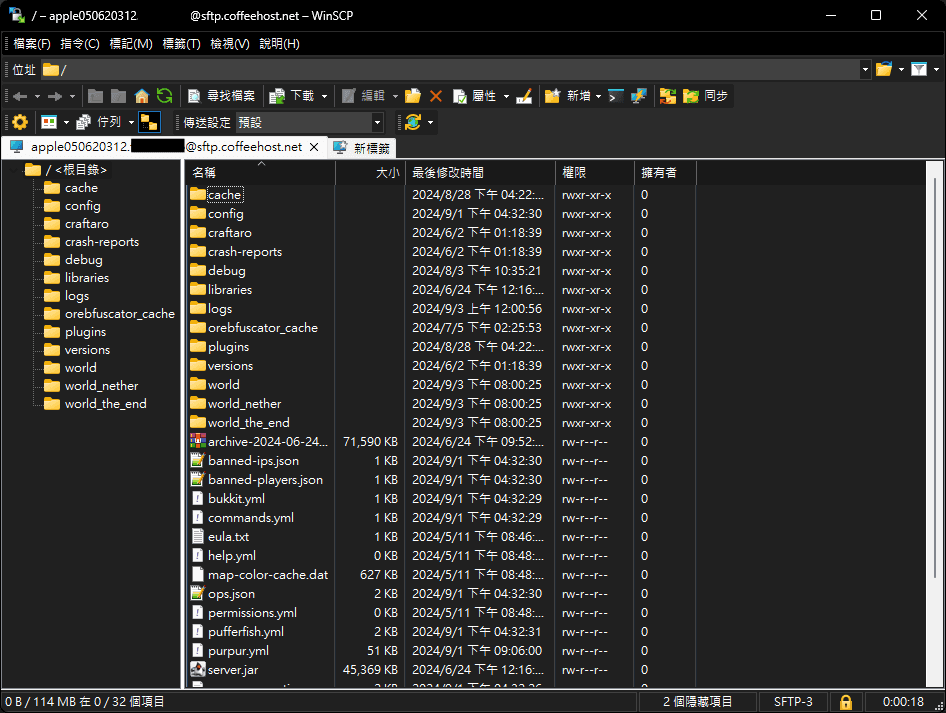Open the 檔案(F) menu

[32, 43]
